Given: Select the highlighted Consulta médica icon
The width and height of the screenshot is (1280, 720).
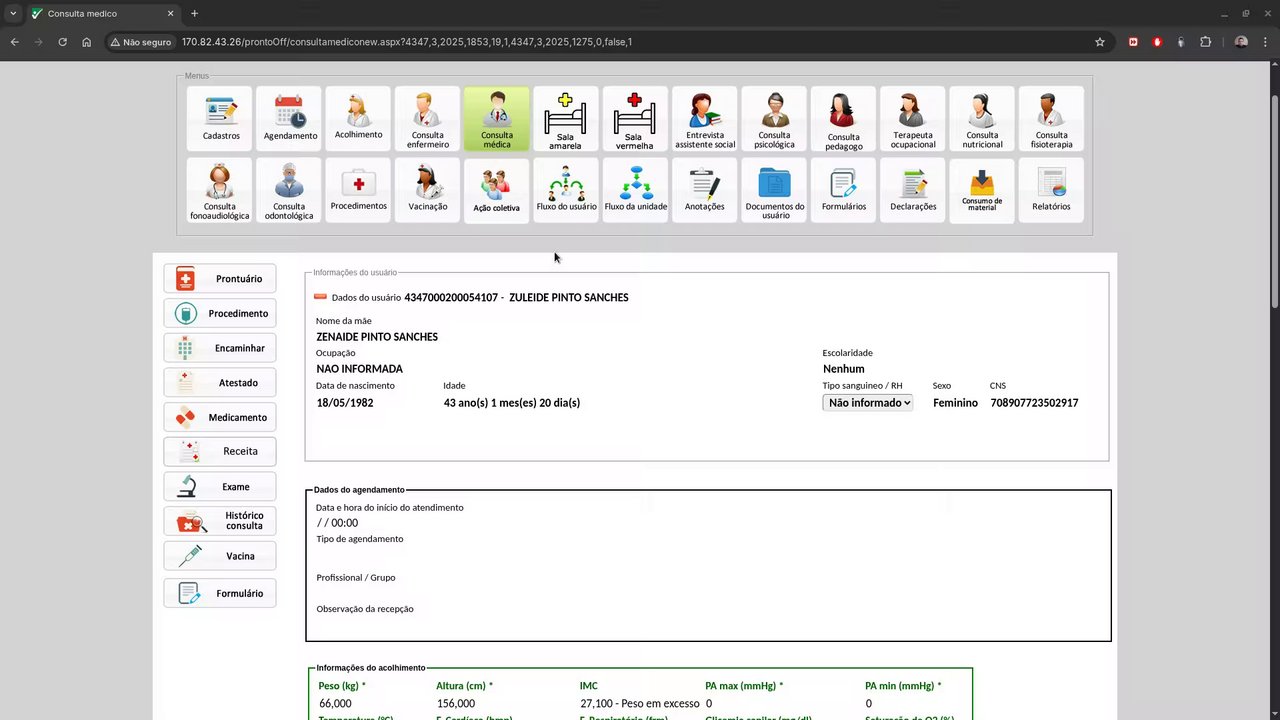Looking at the screenshot, I should [x=497, y=119].
